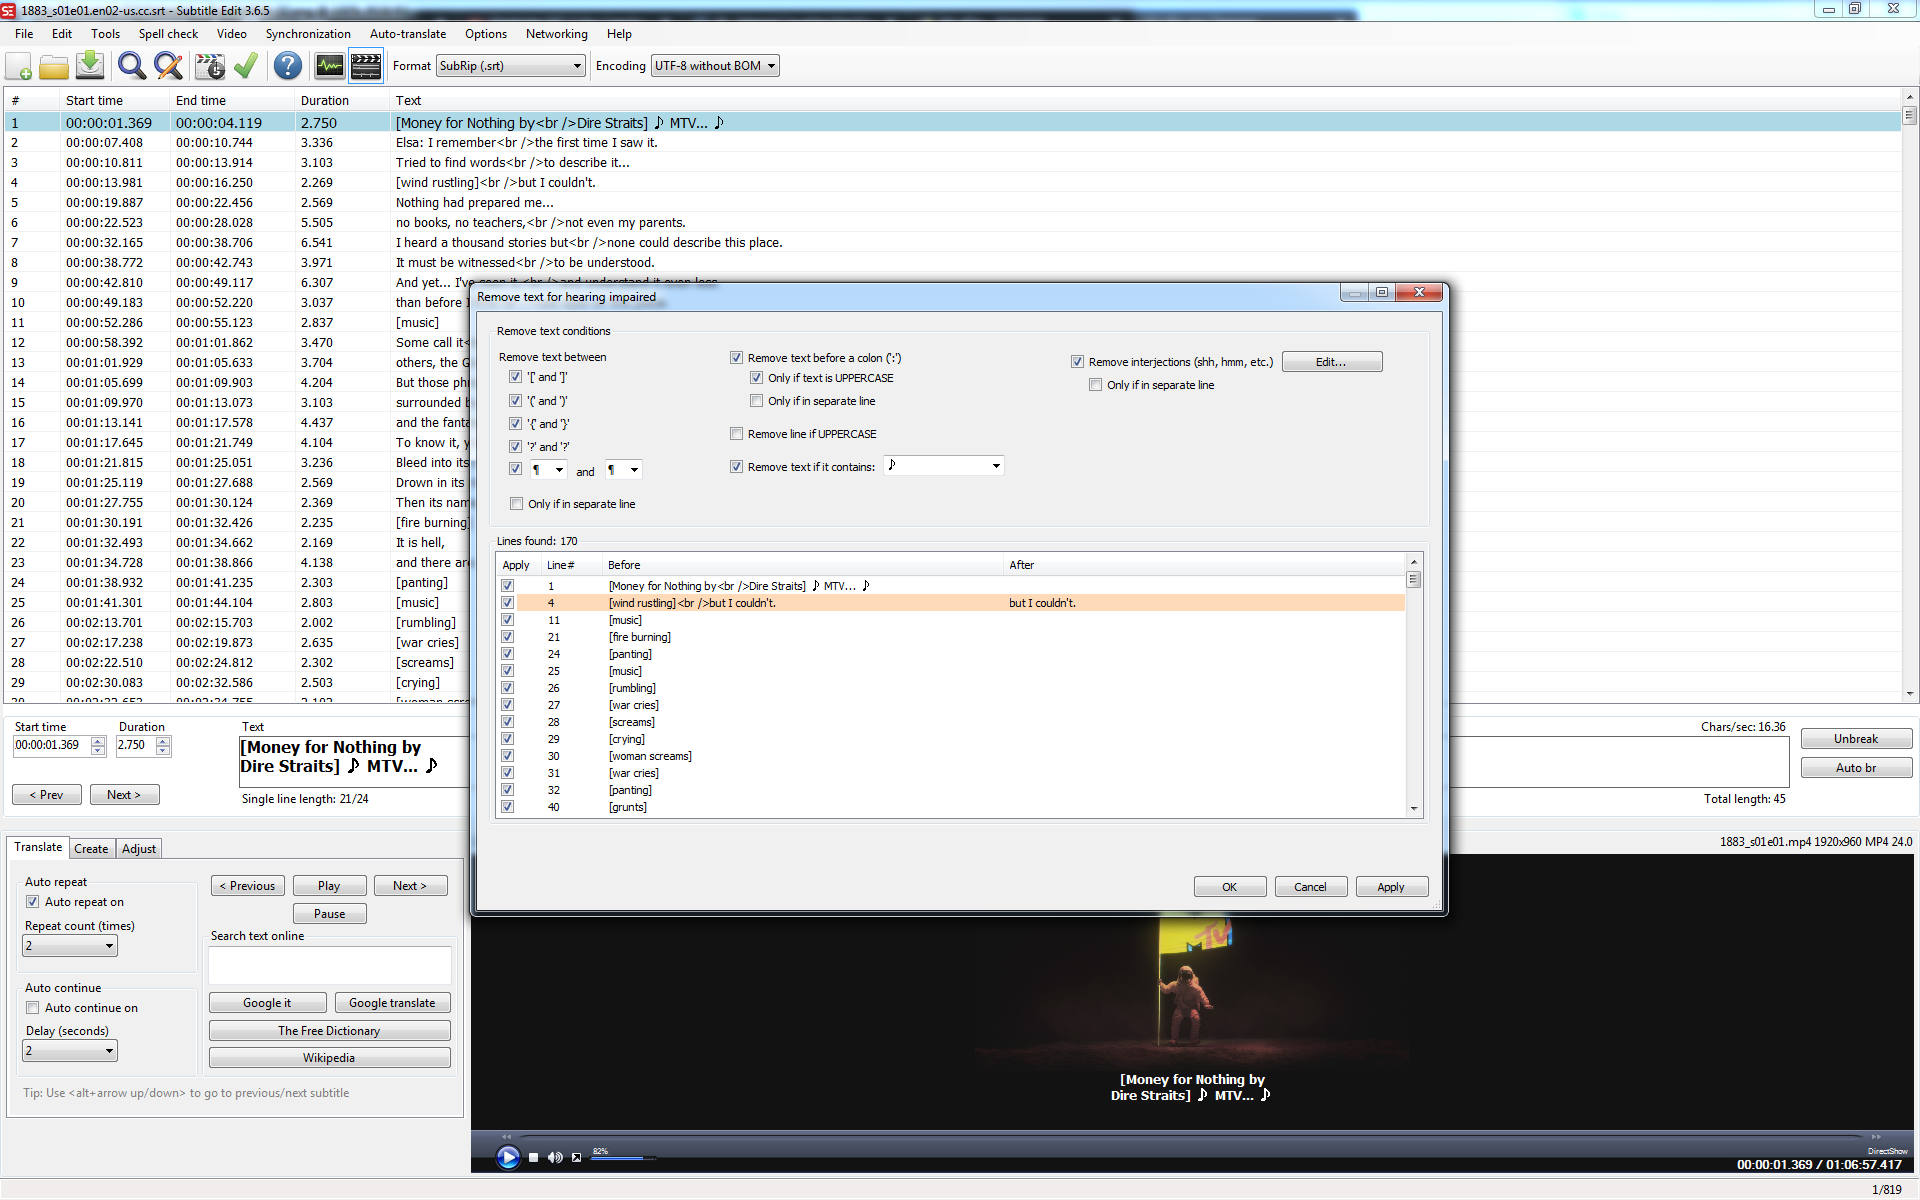Click Apply in the hearing impaired dialog
Screen dimensions: 1920x1200
(x=1391, y=887)
